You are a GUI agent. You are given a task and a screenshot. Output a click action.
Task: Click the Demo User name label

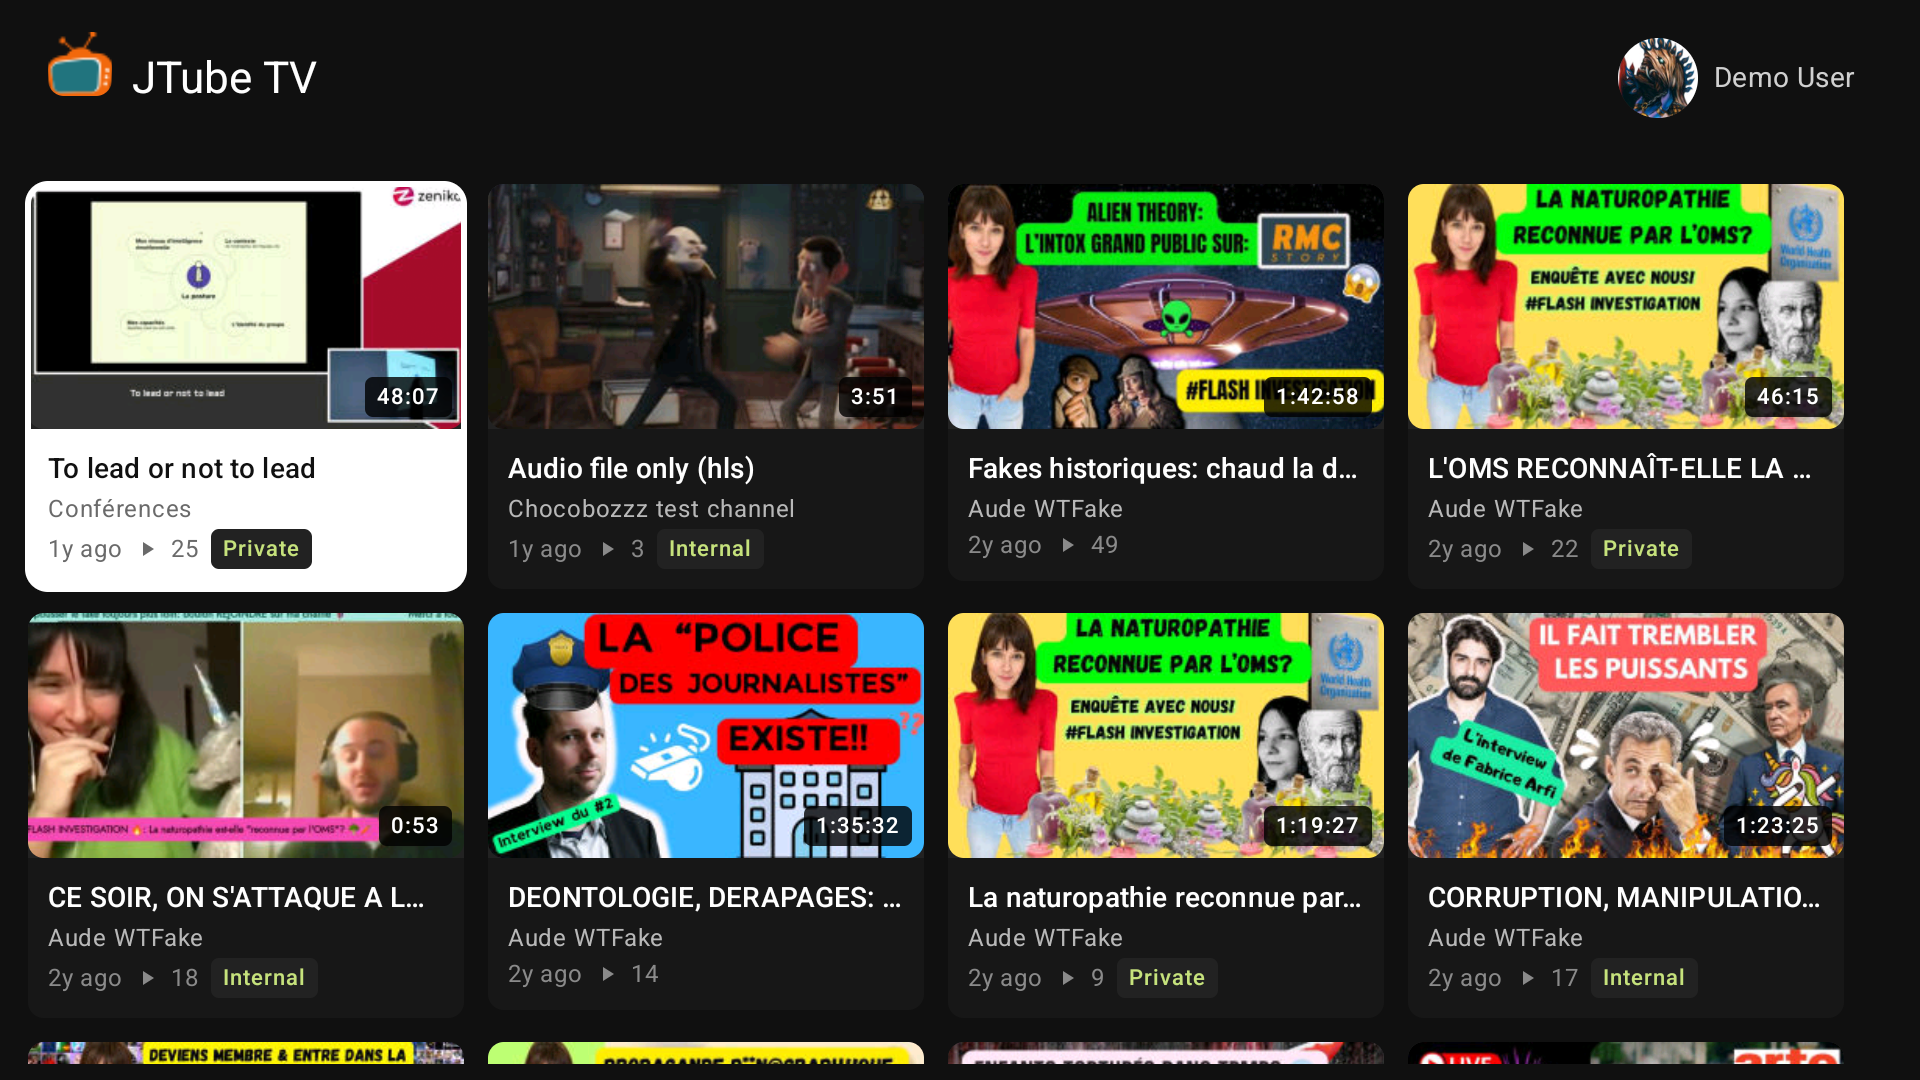pos(1783,78)
